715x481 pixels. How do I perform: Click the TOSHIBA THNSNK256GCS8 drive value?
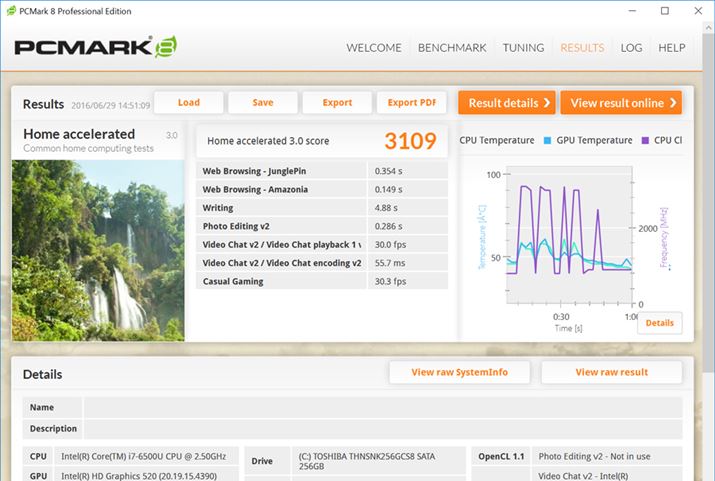pyautogui.click(x=367, y=461)
